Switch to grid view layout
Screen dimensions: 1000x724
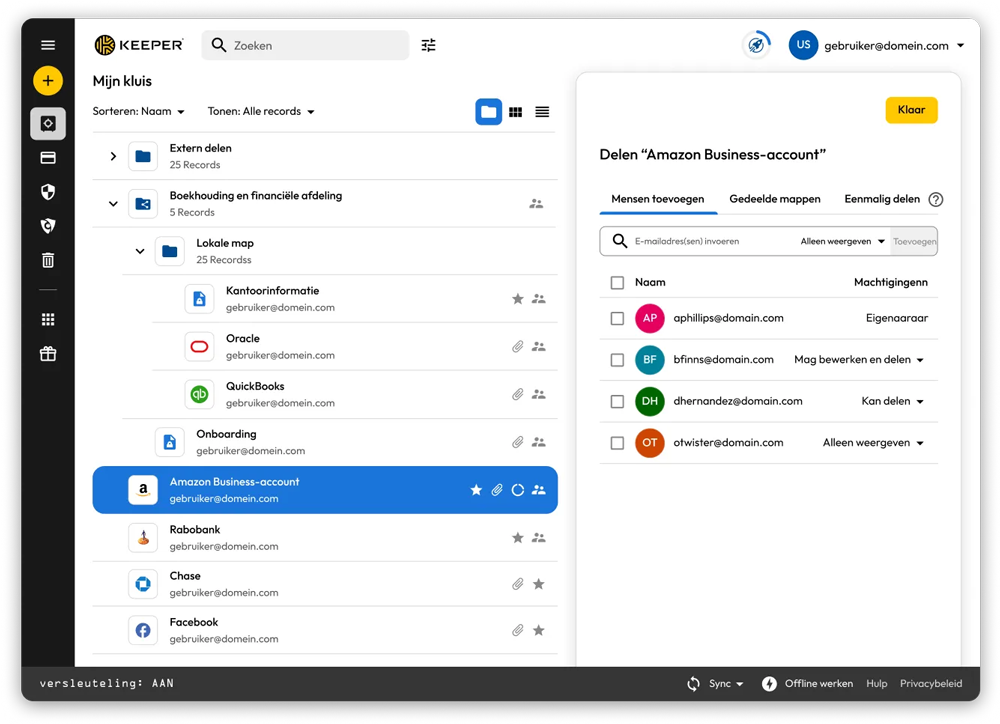(x=515, y=112)
